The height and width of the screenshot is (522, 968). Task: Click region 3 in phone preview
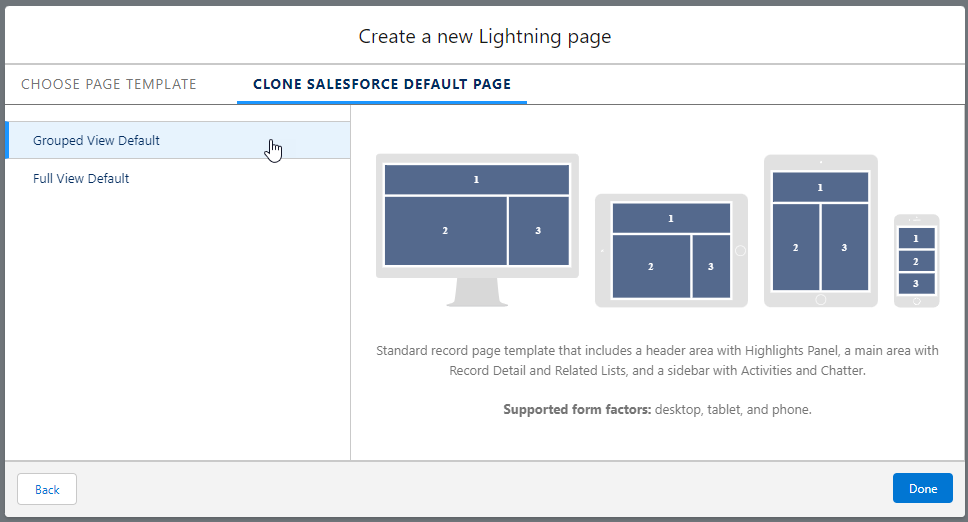tap(916, 284)
